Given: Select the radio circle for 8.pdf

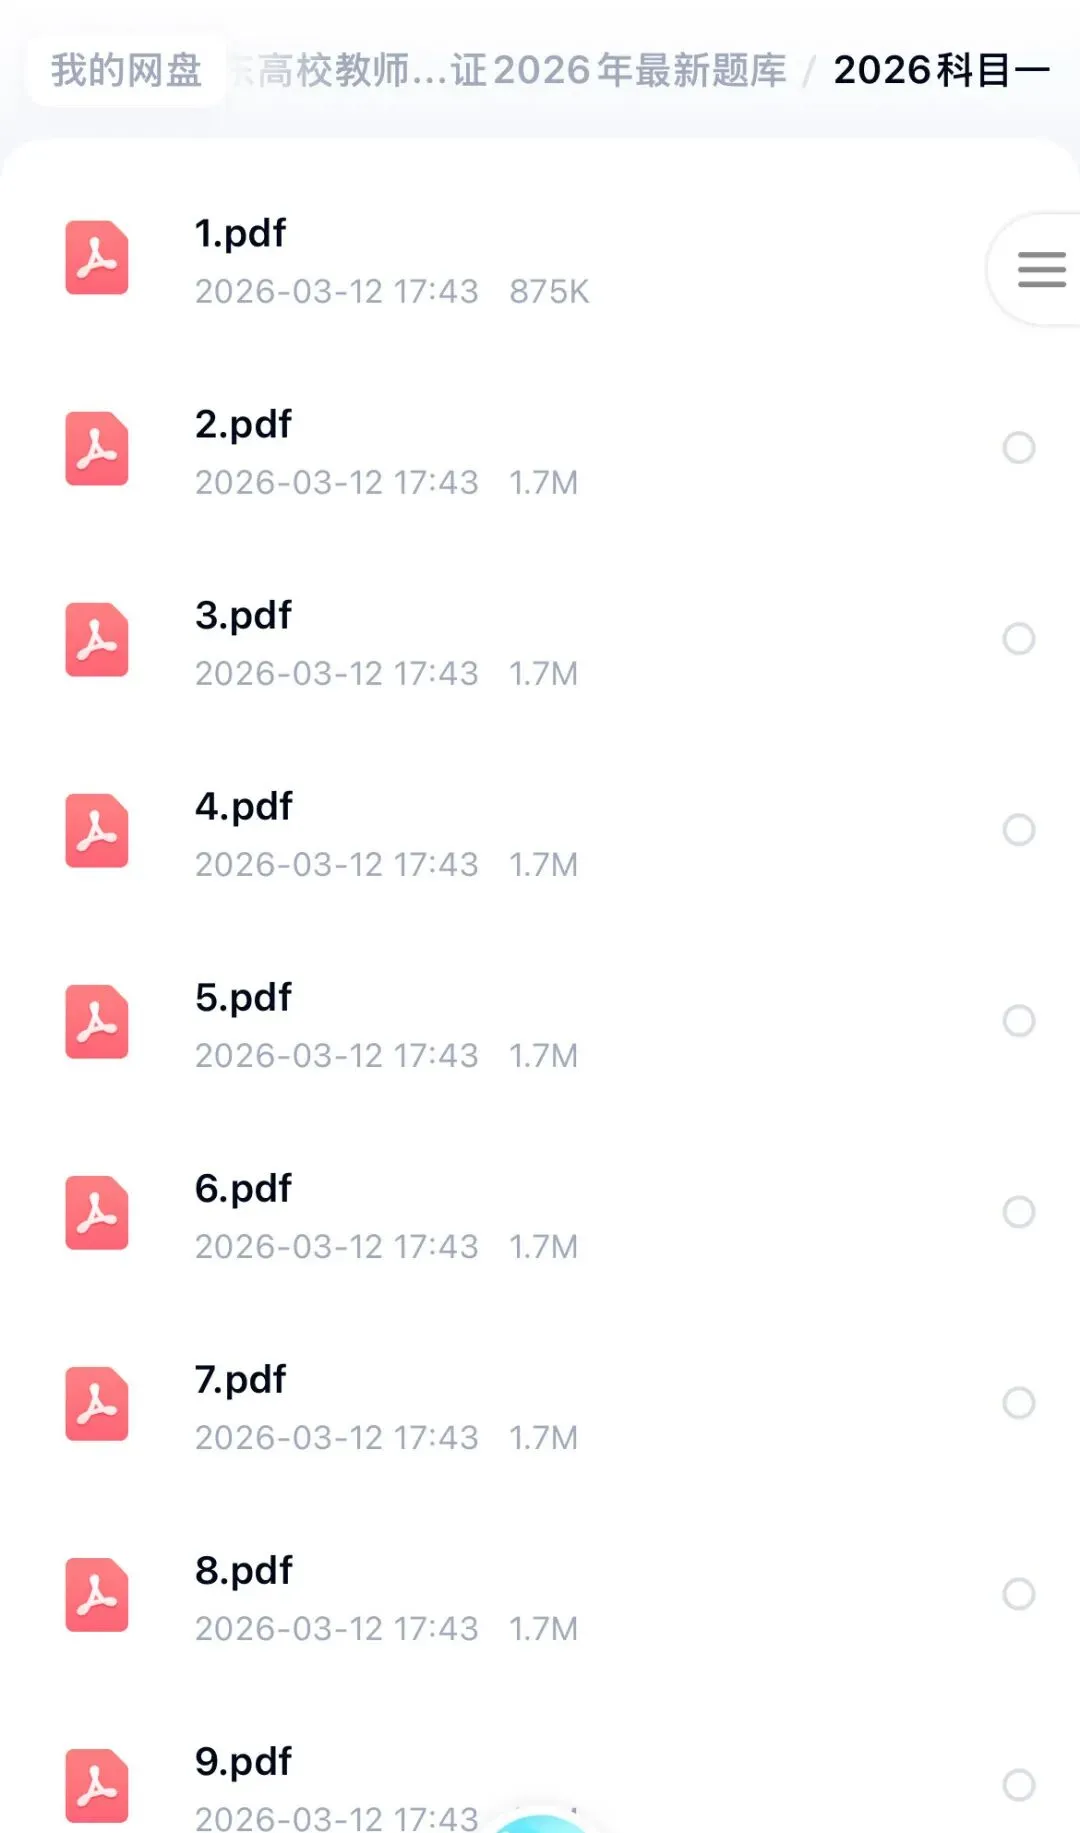Looking at the screenshot, I should [1019, 1594].
